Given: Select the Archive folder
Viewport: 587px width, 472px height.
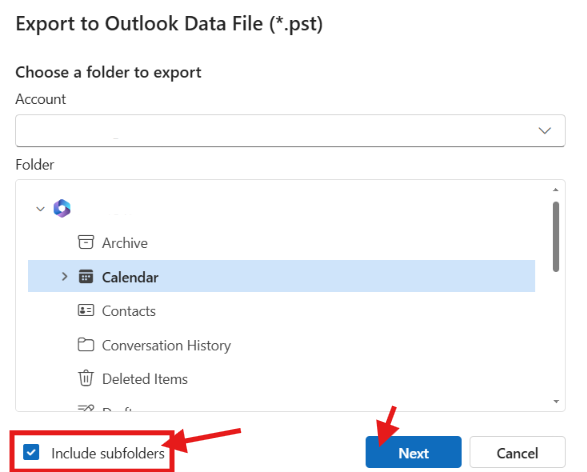Looking at the screenshot, I should pos(281,243).
